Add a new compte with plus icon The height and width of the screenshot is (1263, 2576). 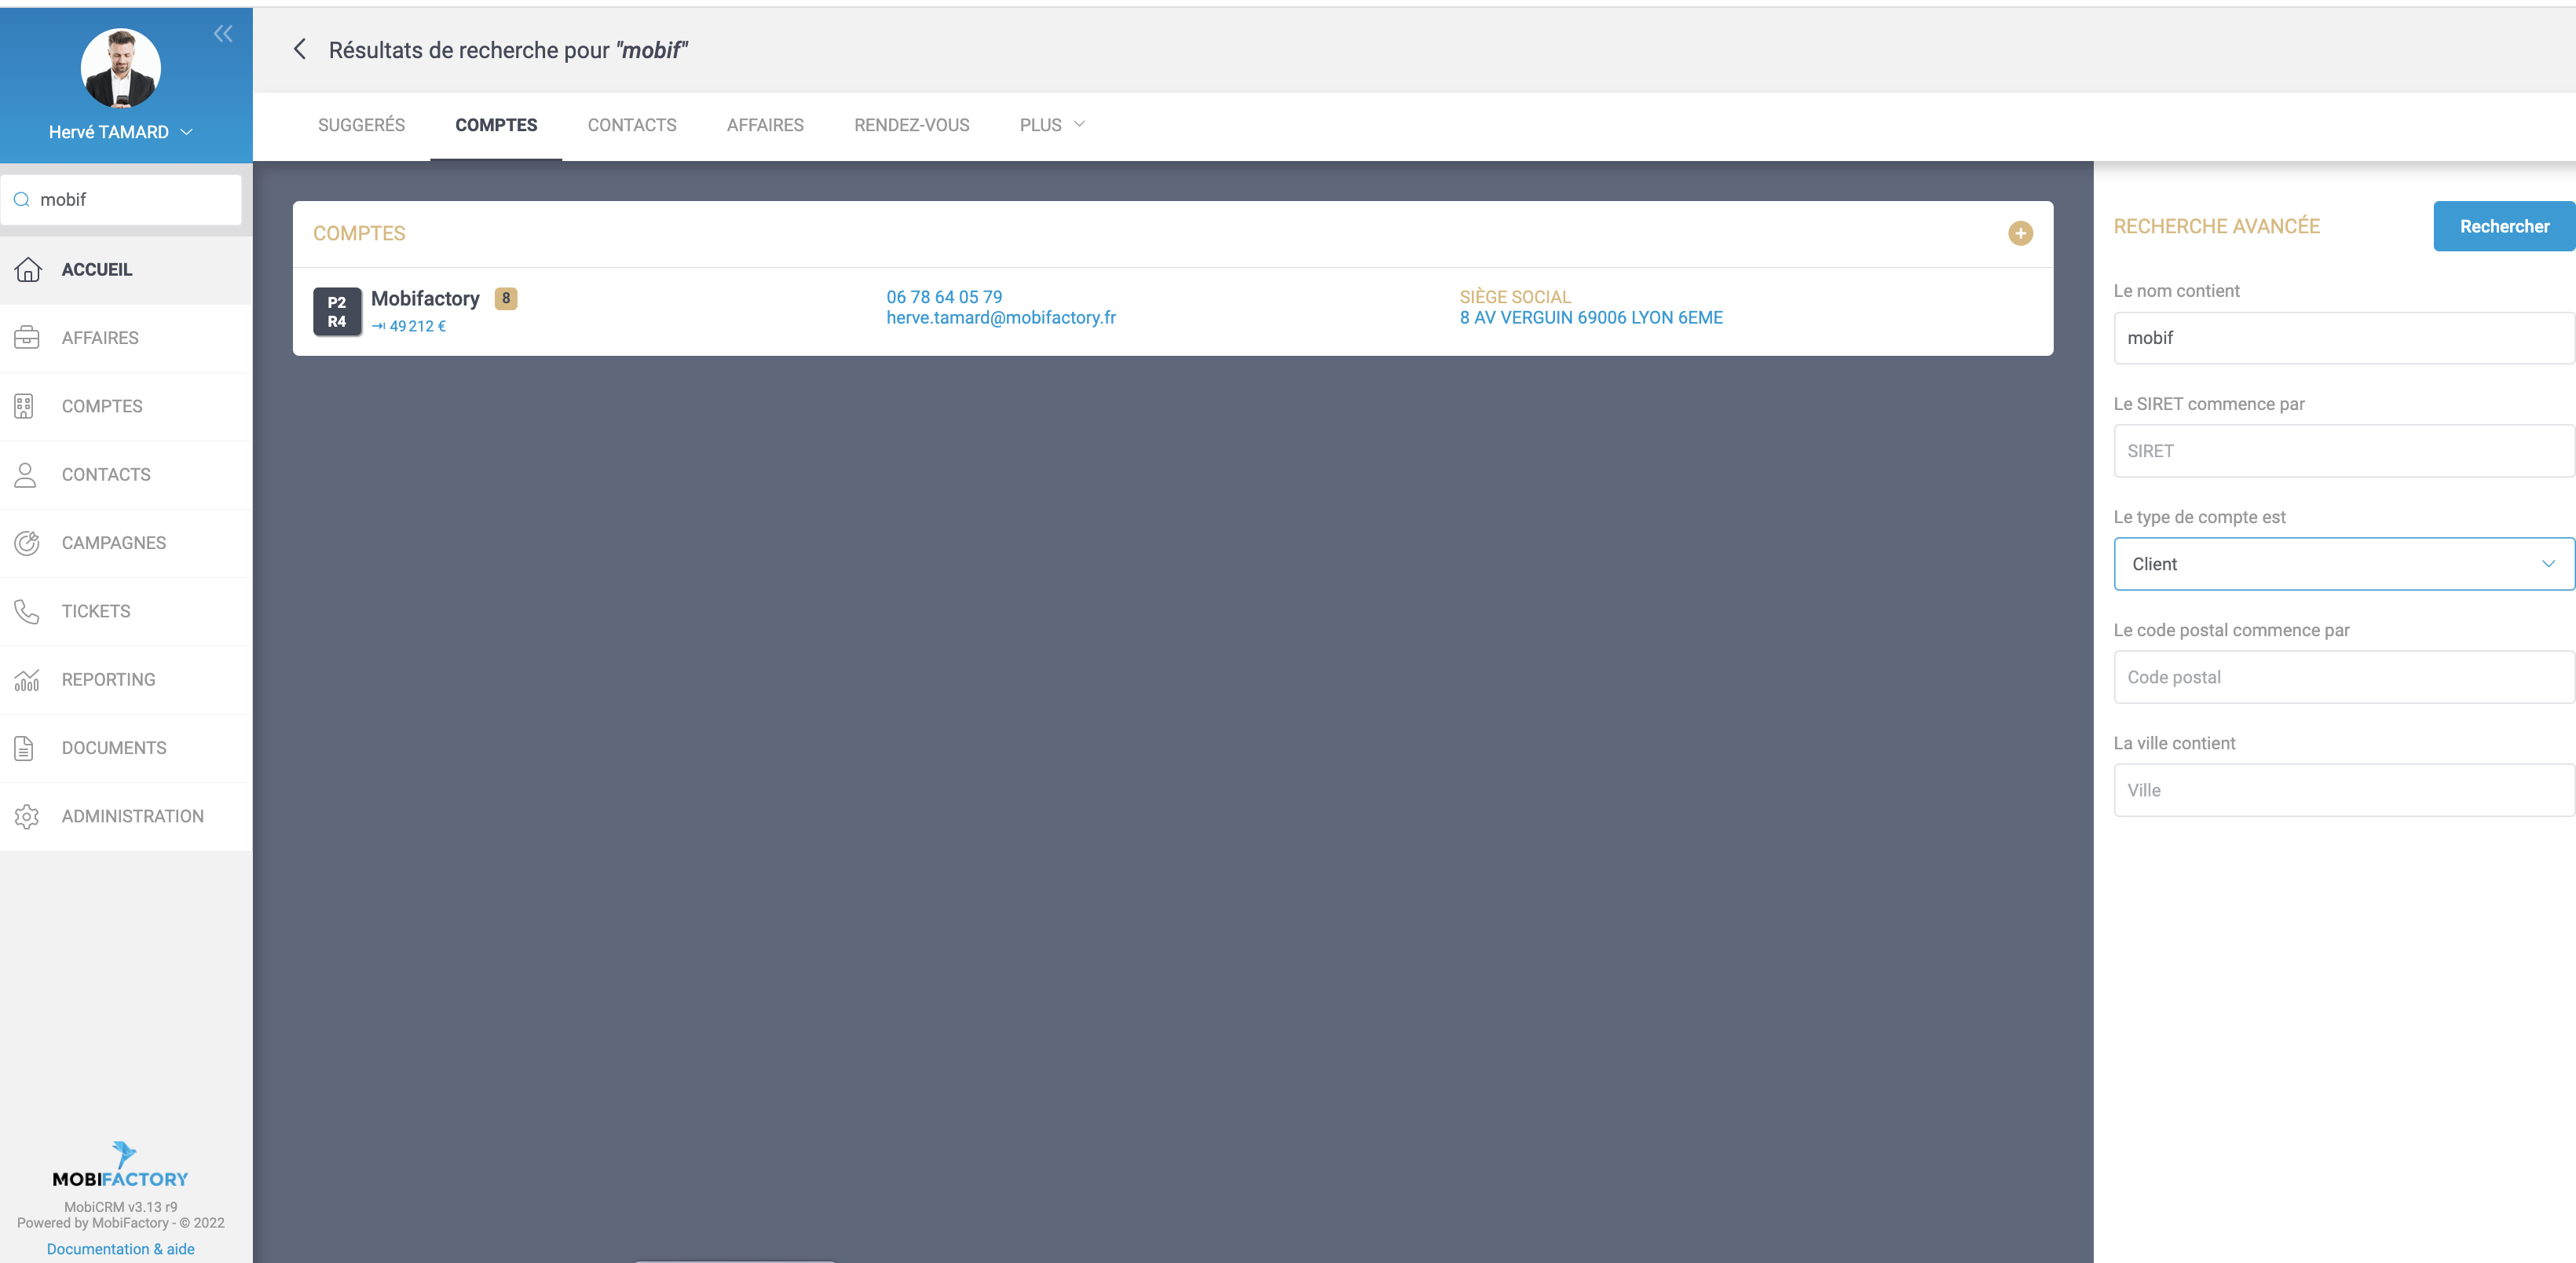pos(2020,234)
